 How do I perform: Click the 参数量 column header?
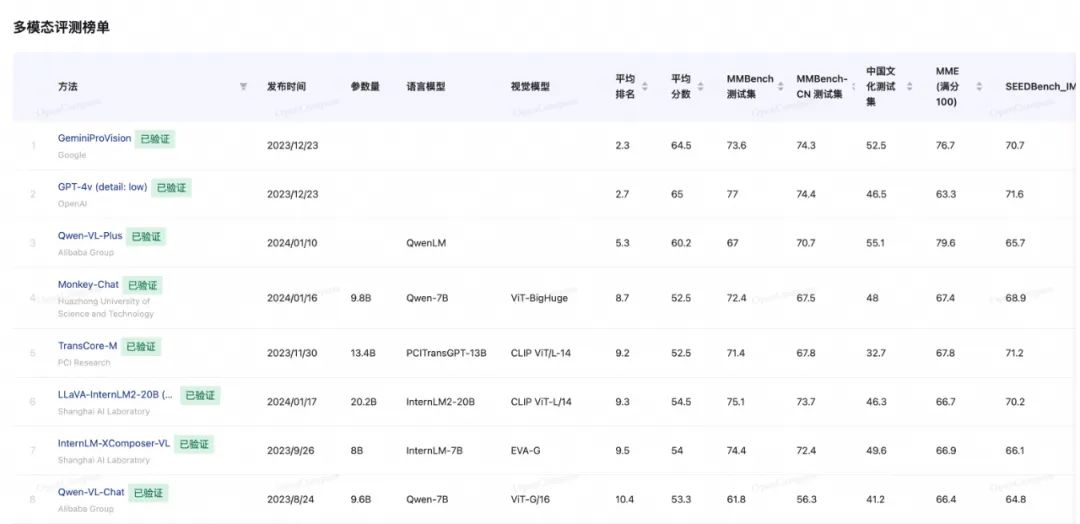pos(365,87)
